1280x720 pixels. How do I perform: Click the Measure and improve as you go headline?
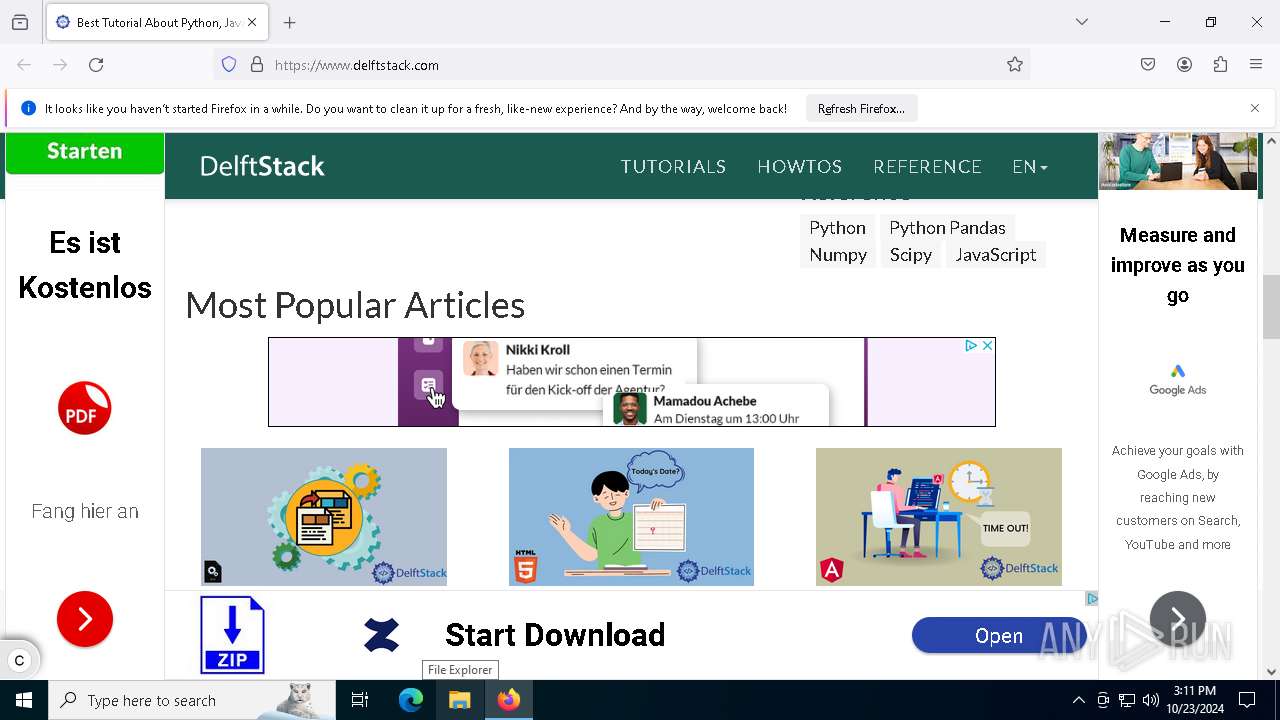coord(1178,265)
